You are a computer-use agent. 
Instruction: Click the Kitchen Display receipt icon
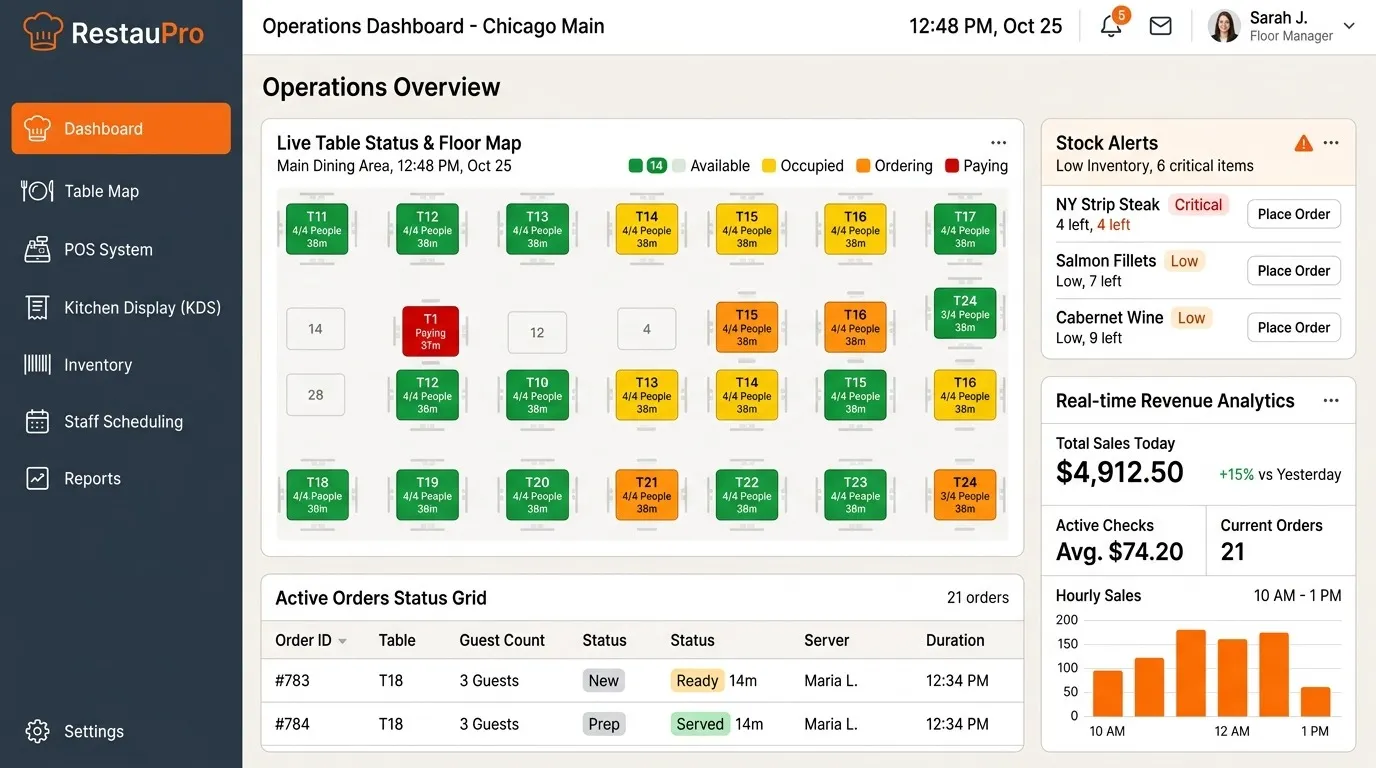(37, 307)
